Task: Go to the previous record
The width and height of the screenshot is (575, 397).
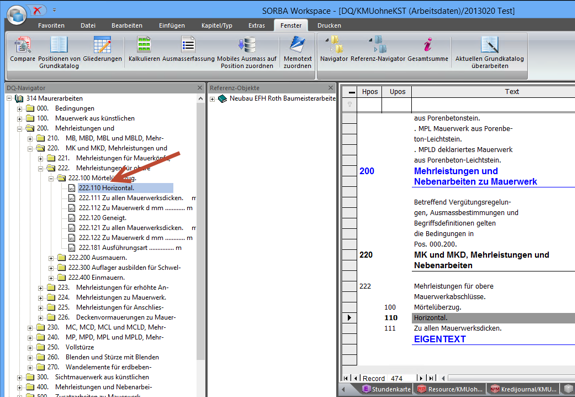Action: (355, 378)
